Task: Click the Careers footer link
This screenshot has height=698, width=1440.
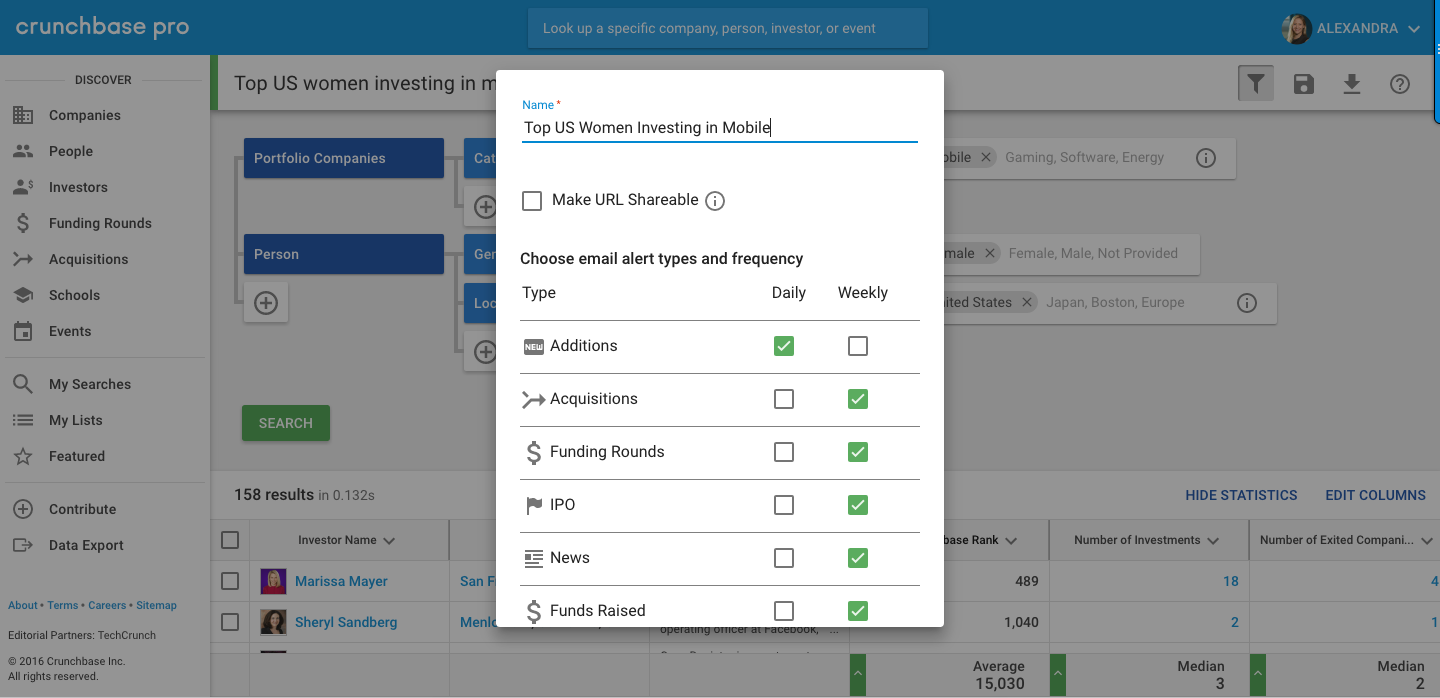Action: pos(107,605)
